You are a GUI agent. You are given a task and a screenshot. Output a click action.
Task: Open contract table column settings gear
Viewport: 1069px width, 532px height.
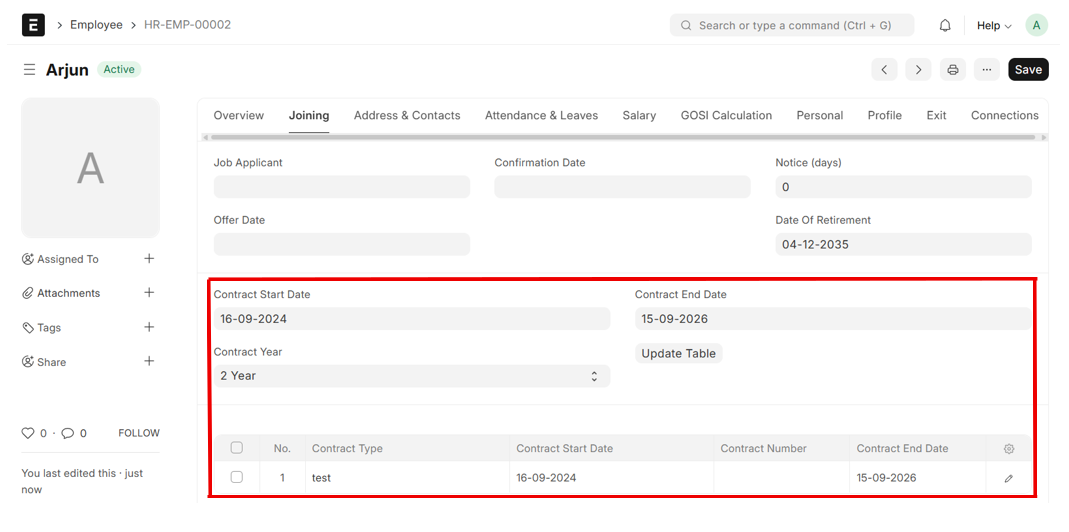1008,449
